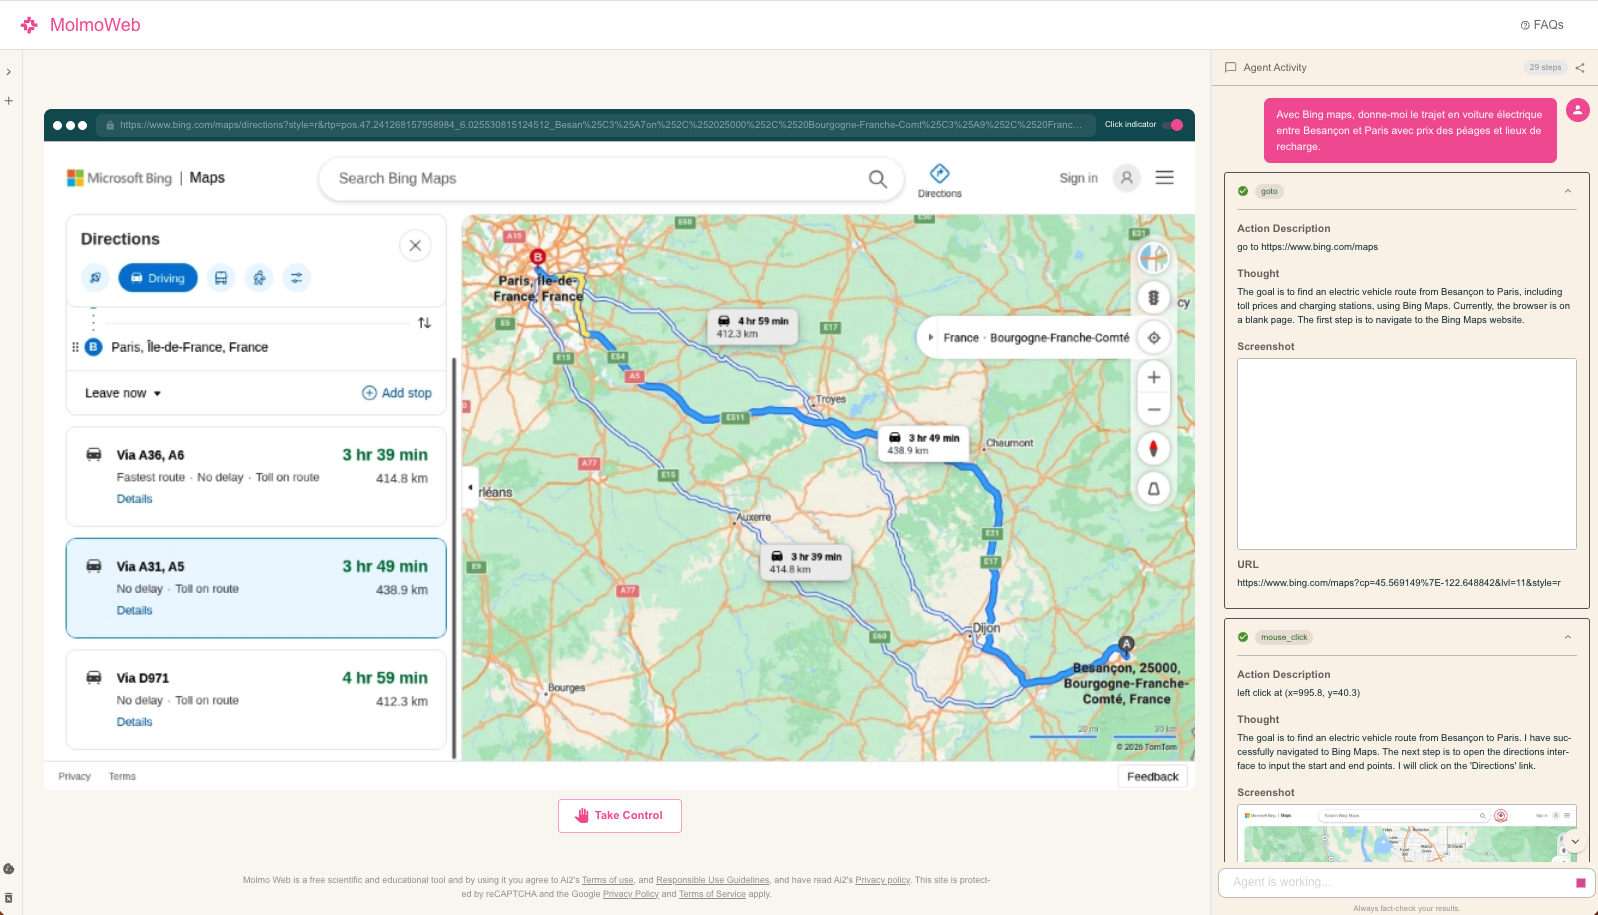Image resolution: width=1598 pixels, height=915 pixels.
Task: Swap start and destination arrows
Action: 424,323
